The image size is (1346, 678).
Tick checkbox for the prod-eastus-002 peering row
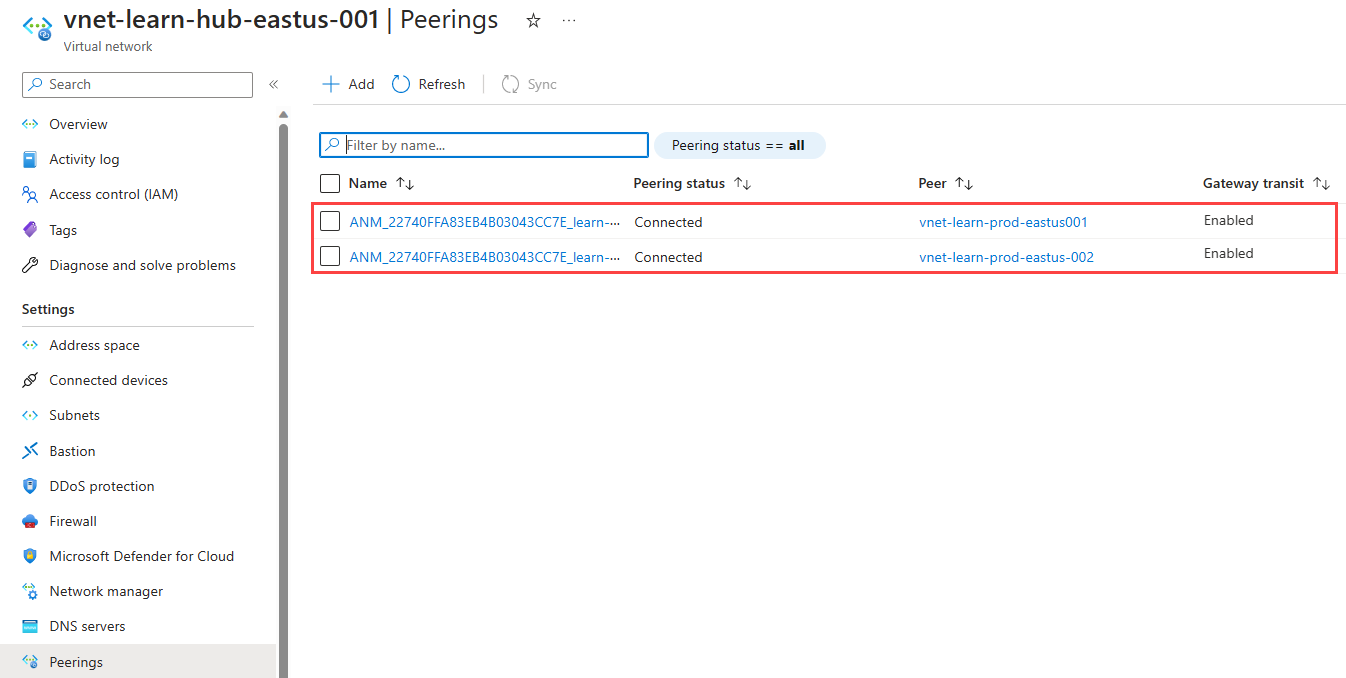(330, 257)
